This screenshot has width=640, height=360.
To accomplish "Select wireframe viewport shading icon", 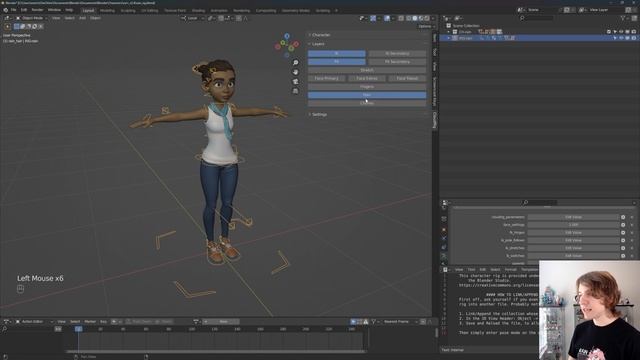I will 409,18.
